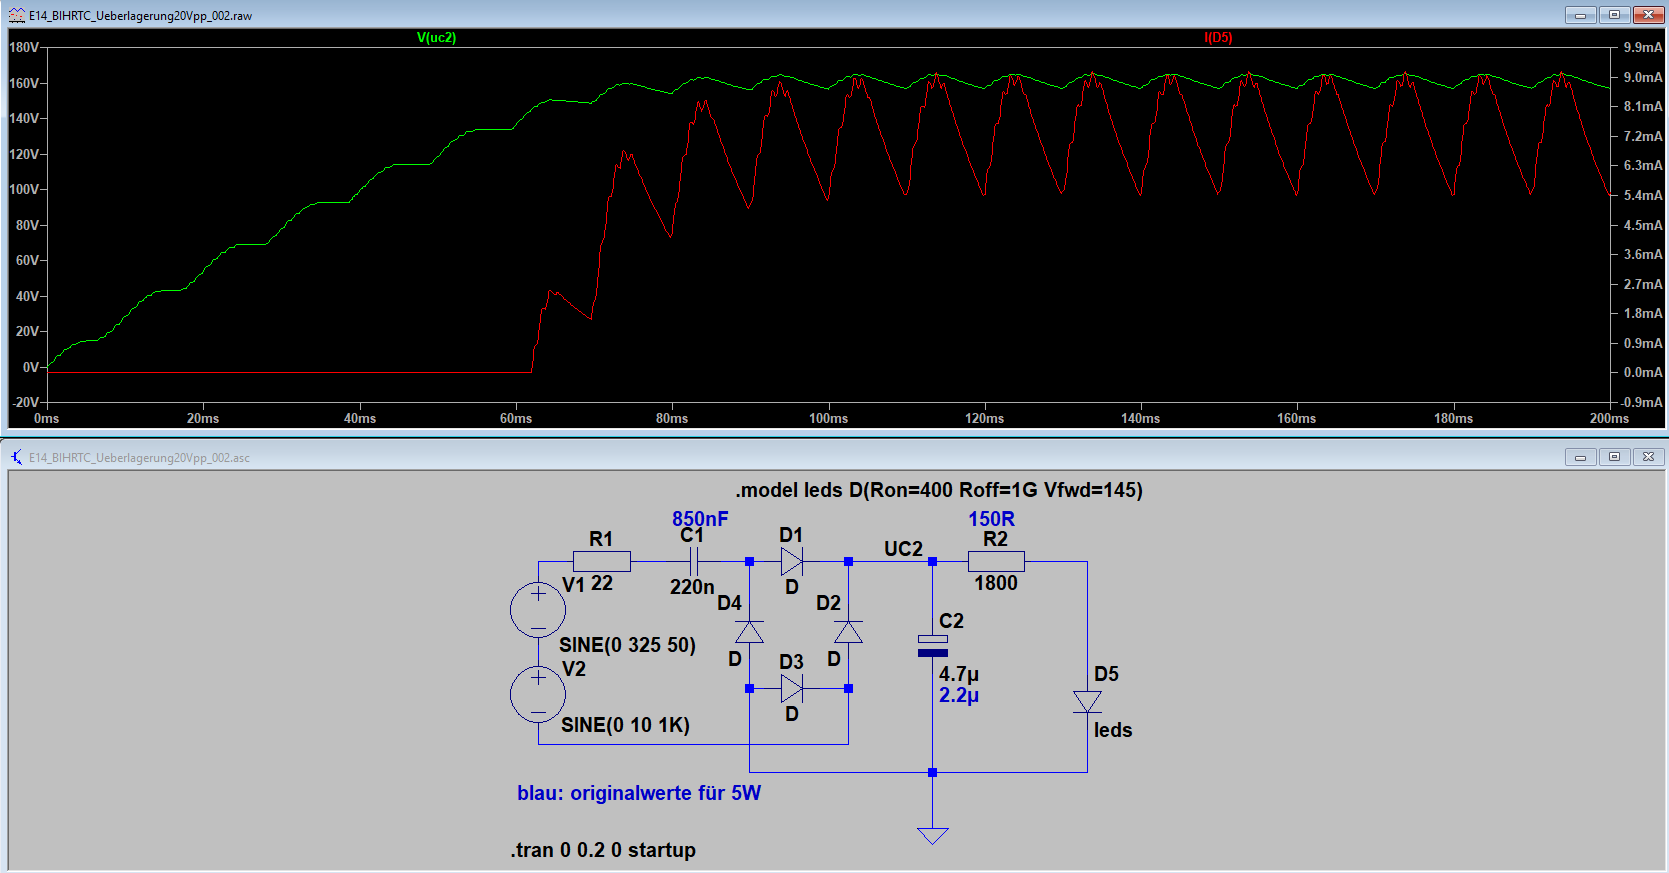Select voltage source V1 symbol

(538, 609)
